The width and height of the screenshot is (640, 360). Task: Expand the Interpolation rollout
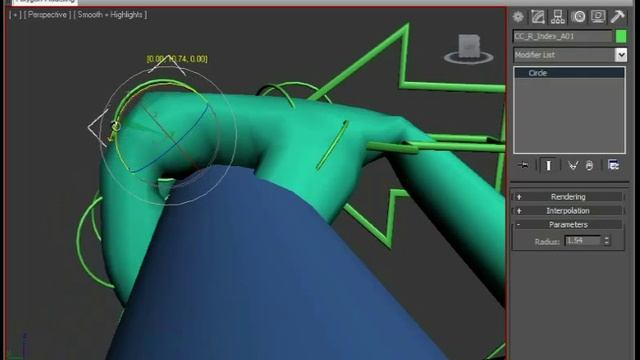tap(568, 211)
